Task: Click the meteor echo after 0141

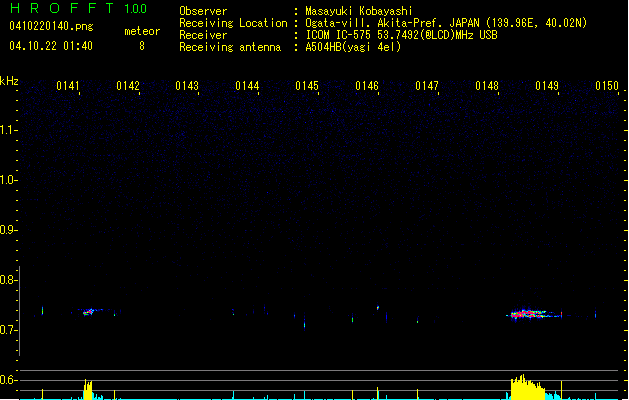Action: click(89, 312)
